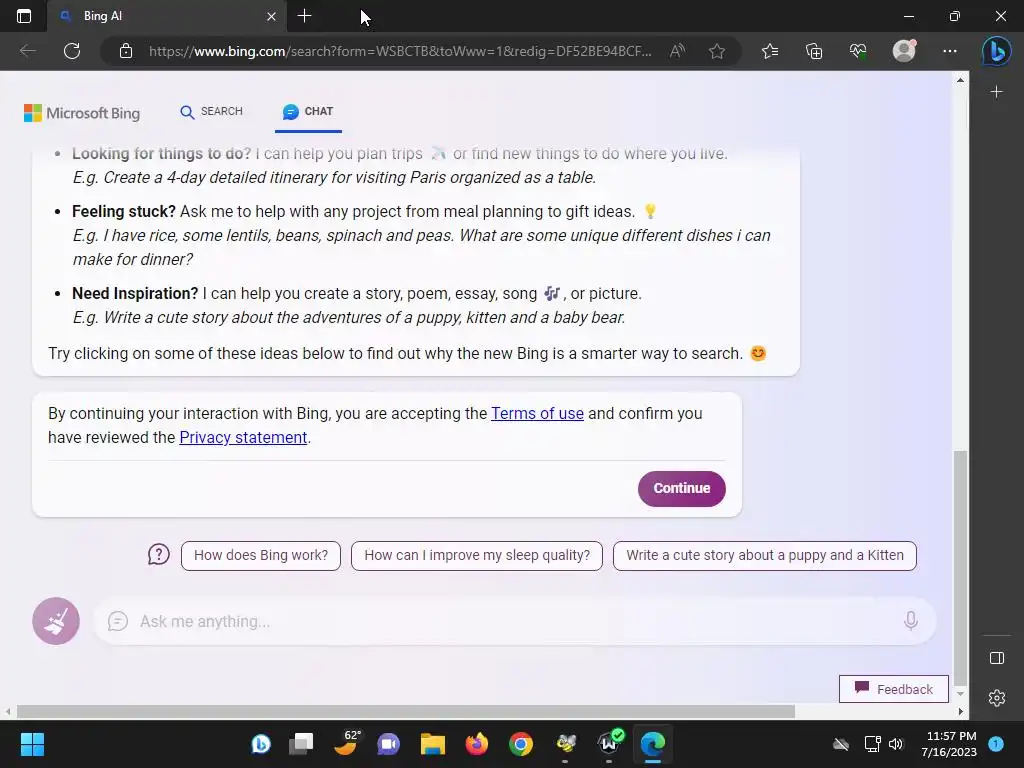Click the Tab actions menu icon
Screen dimensions: 1024x768
24,16
